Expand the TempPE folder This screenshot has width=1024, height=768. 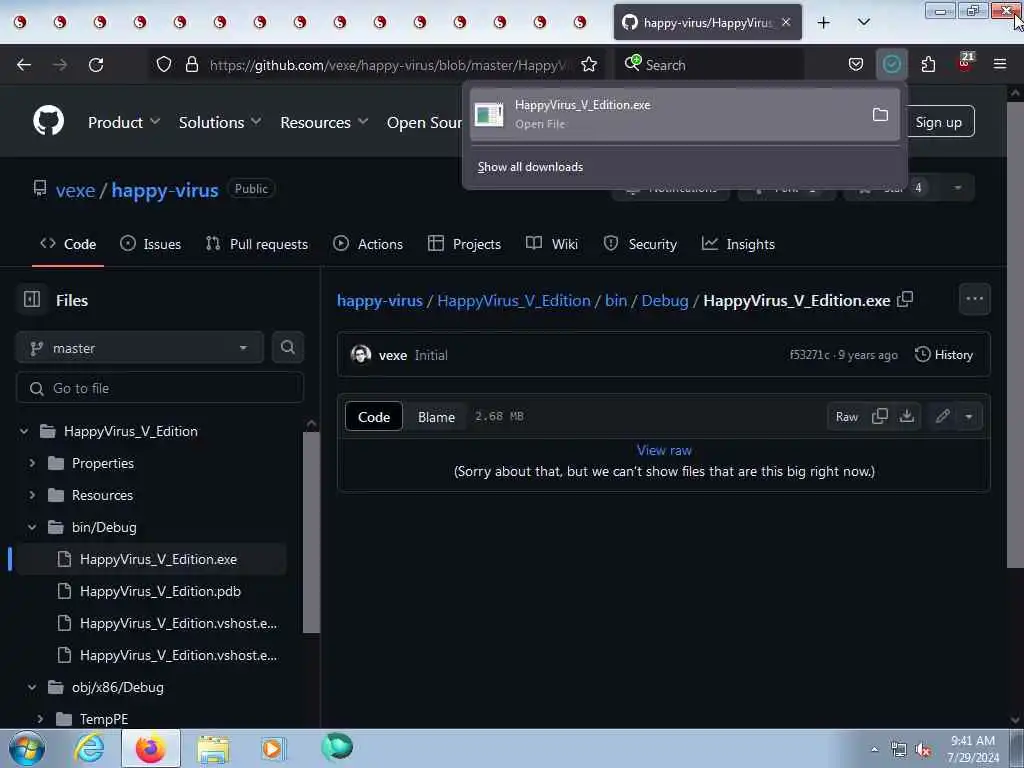point(40,719)
